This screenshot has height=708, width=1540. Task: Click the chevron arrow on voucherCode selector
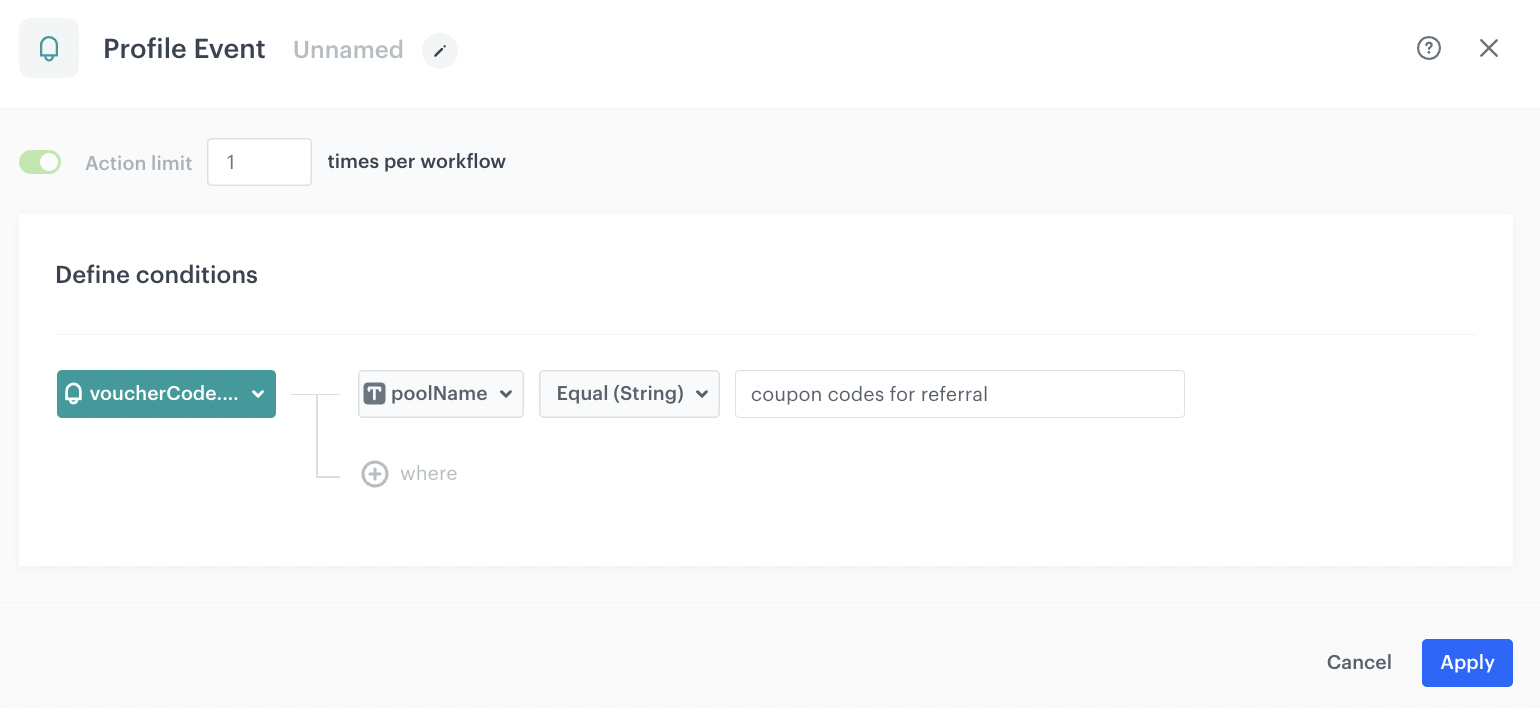258,394
